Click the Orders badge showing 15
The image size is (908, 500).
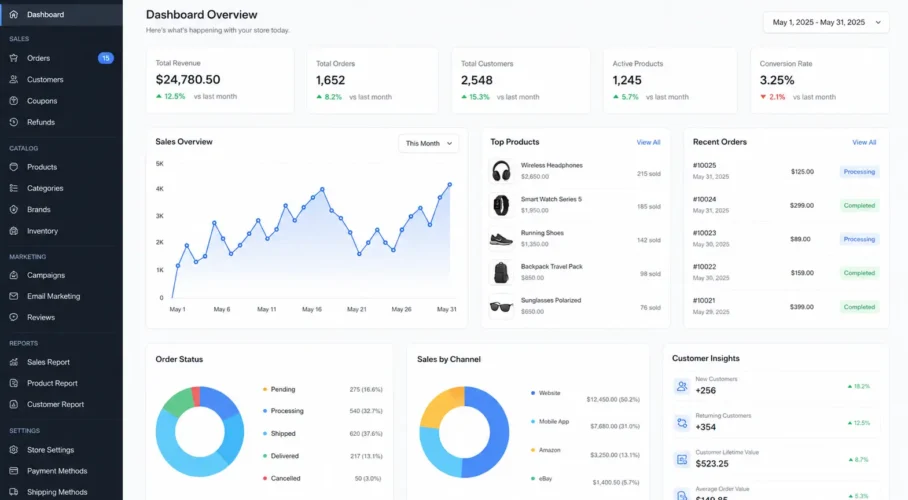[105, 58]
